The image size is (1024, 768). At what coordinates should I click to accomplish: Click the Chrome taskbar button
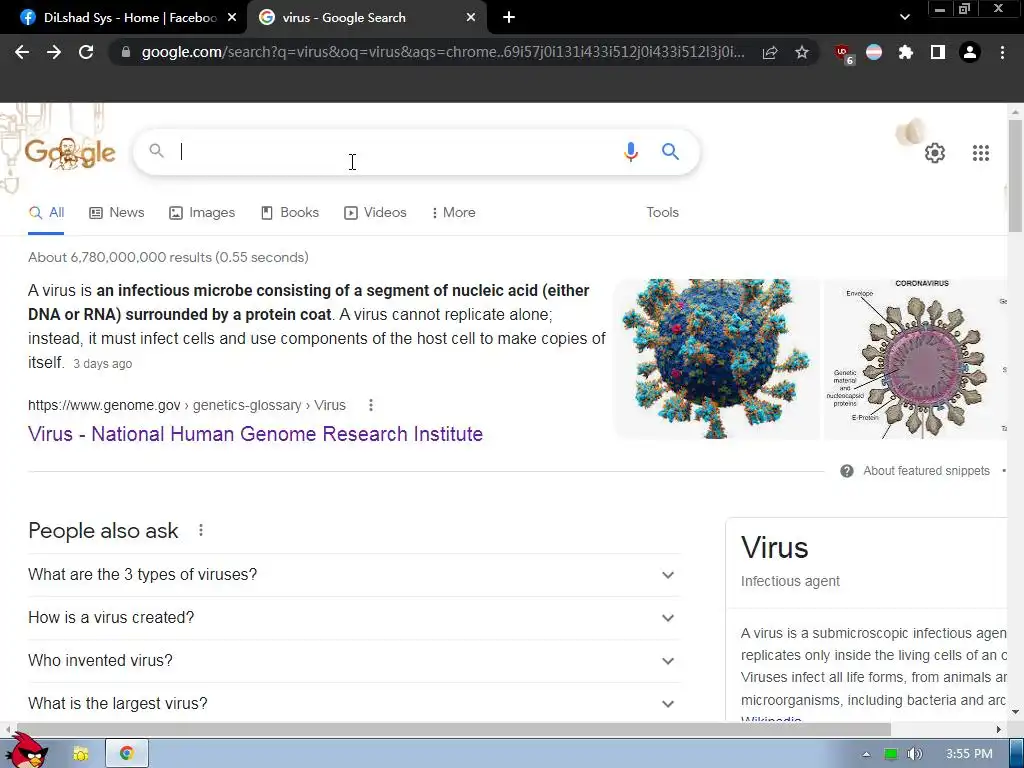pyautogui.click(x=127, y=754)
